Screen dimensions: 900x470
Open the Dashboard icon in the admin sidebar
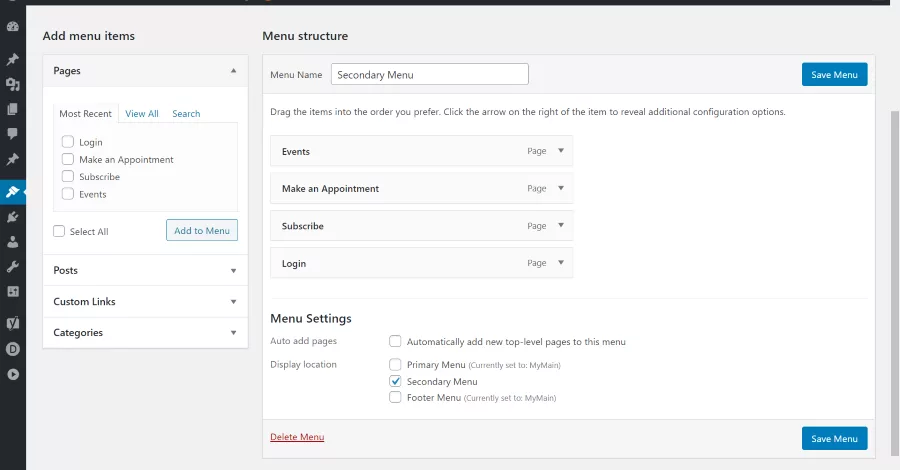click(x=13, y=26)
